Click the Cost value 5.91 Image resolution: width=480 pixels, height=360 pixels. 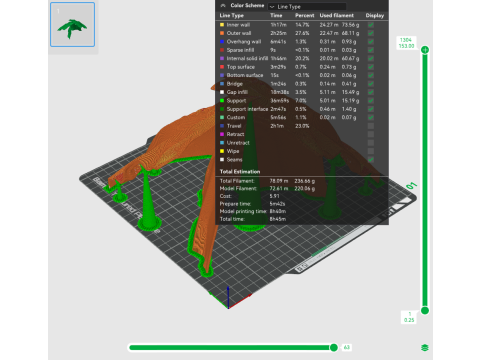point(274,196)
